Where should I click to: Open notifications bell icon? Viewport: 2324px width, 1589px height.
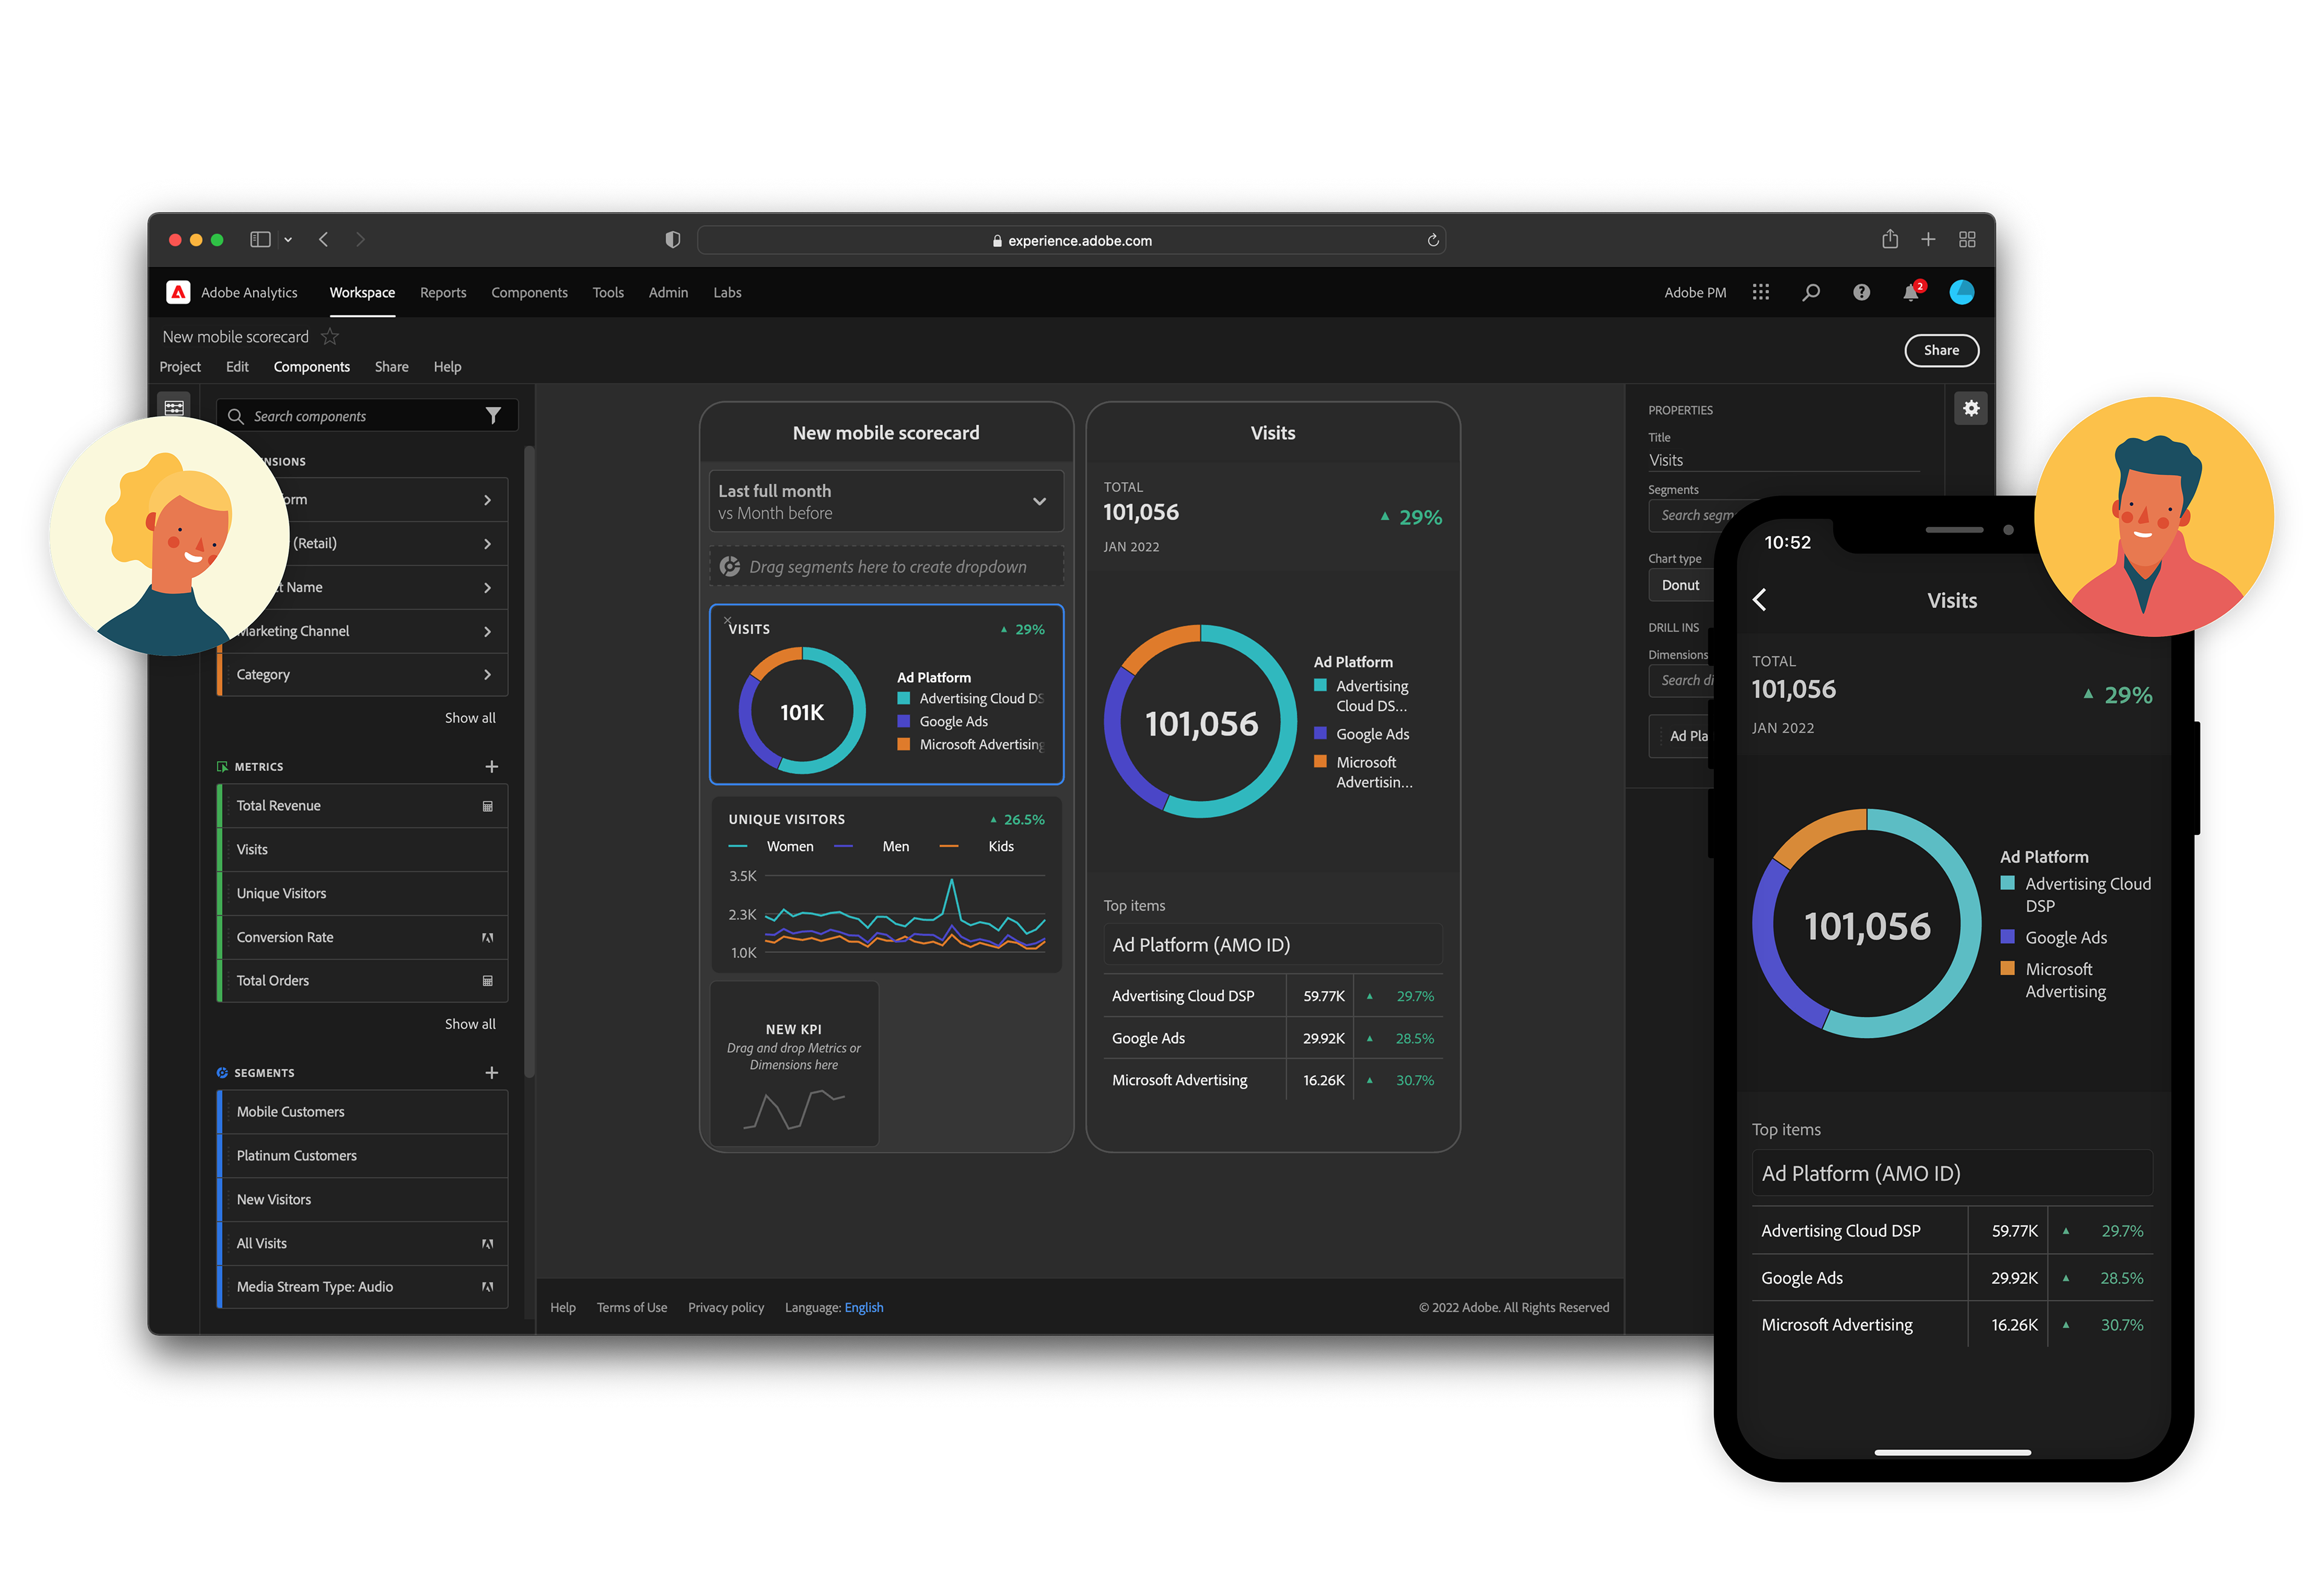[1910, 293]
